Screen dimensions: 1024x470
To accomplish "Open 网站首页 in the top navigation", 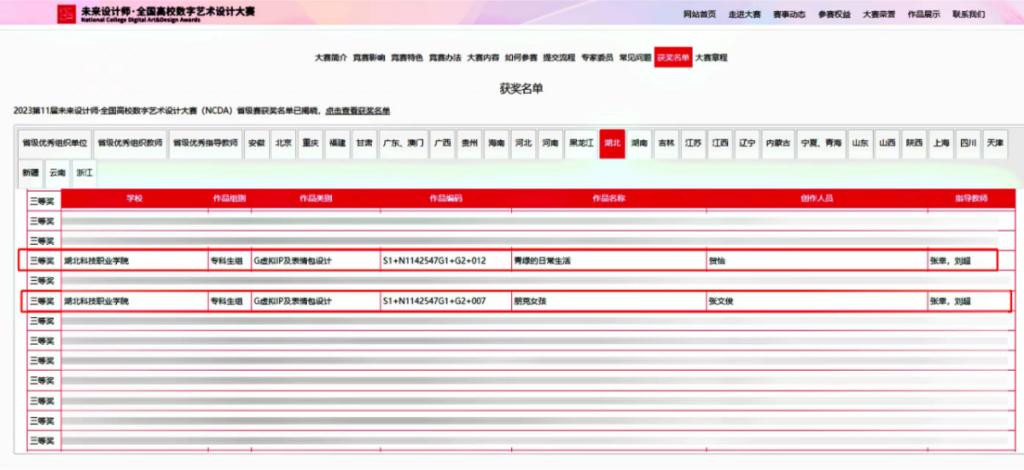I will (x=699, y=14).
